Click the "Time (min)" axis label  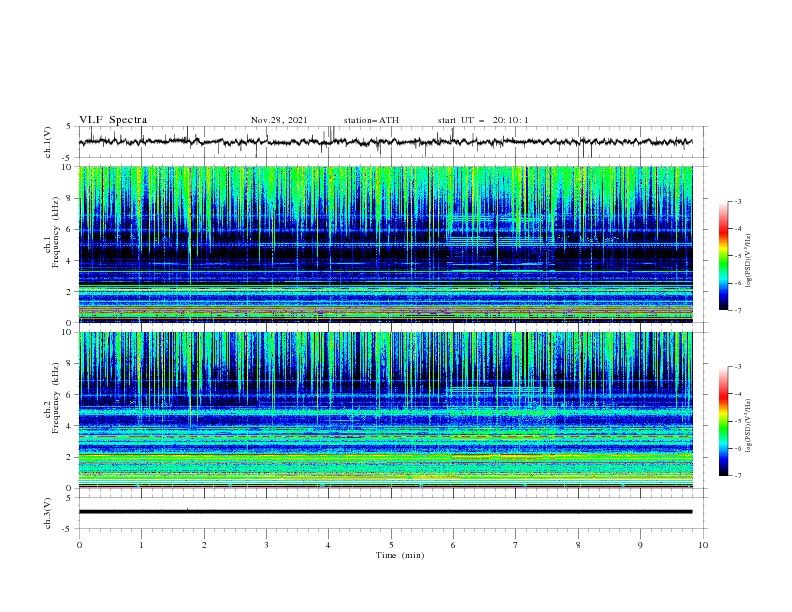[400, 555]
